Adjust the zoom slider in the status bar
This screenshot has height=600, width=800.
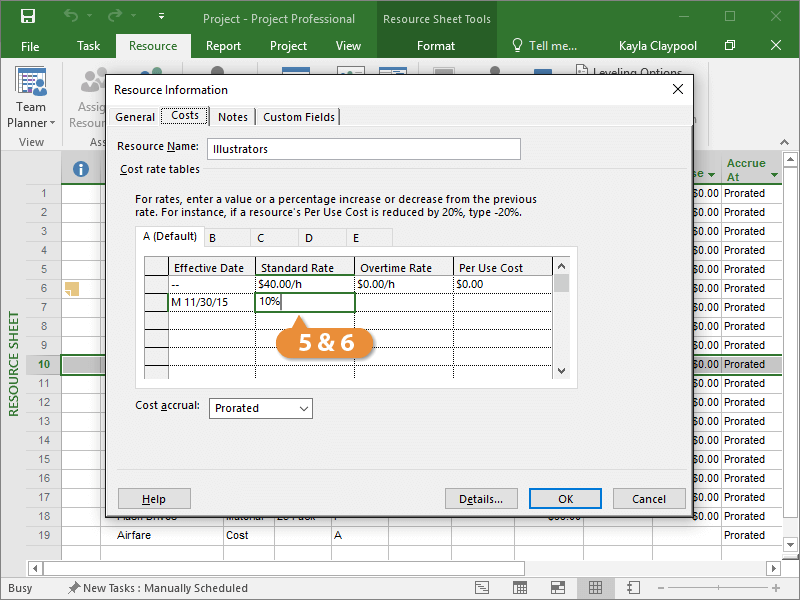720,588
